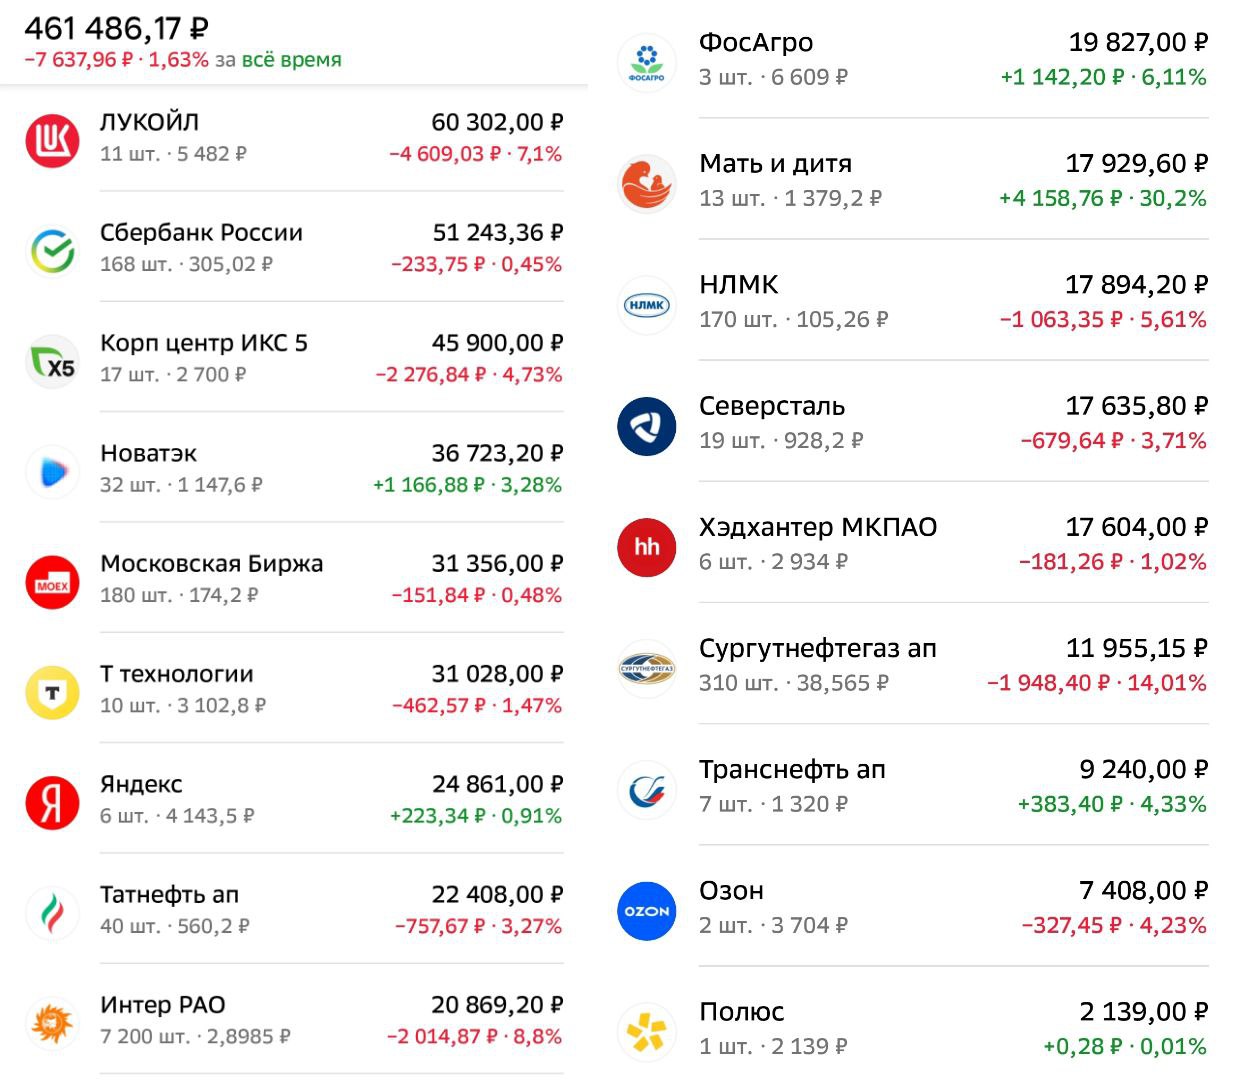Click the MOEX logo for Московская Биржа
The height and width of the screenshot is (1080, 1236).
point(52,579)
